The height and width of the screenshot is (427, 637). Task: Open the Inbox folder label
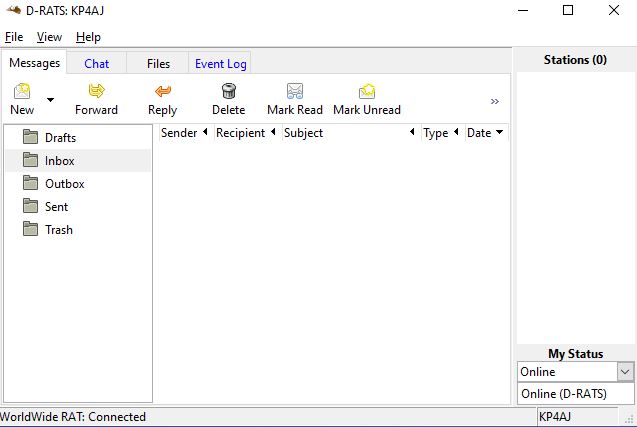pyautogui.click(x=60, y=161)
